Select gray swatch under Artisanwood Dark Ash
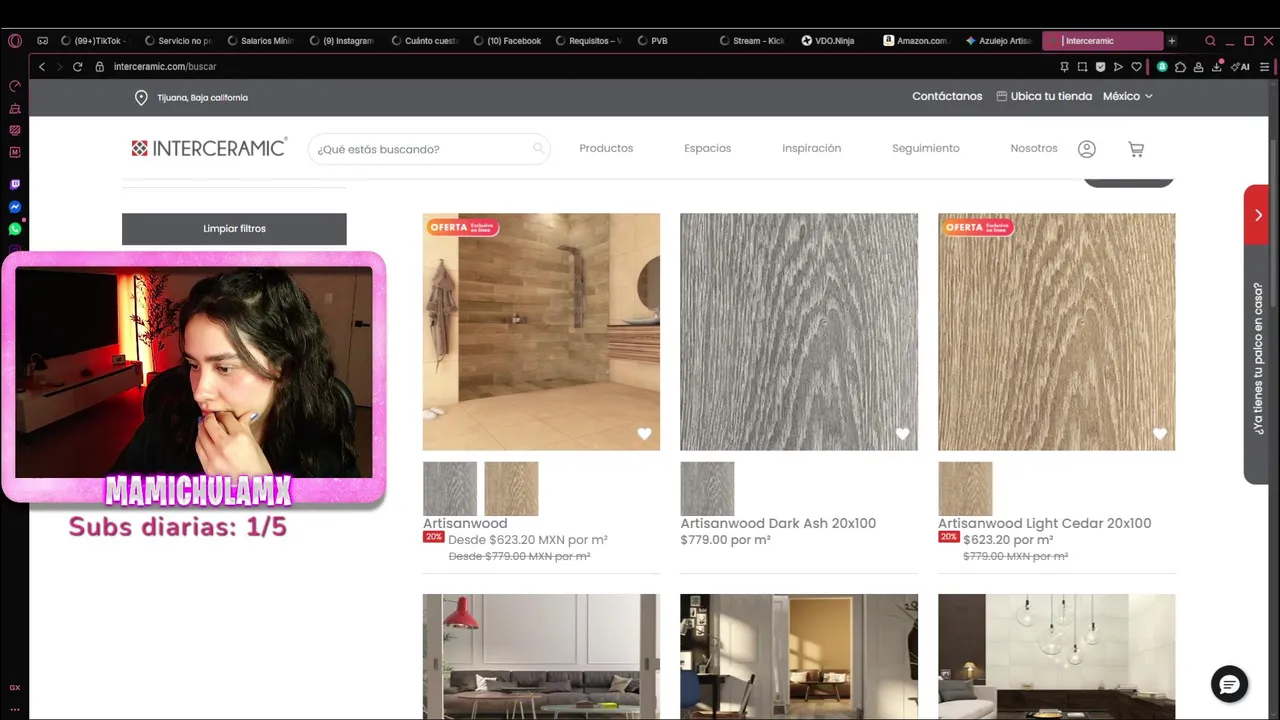The image size is (1280, 720). [707, 489]
